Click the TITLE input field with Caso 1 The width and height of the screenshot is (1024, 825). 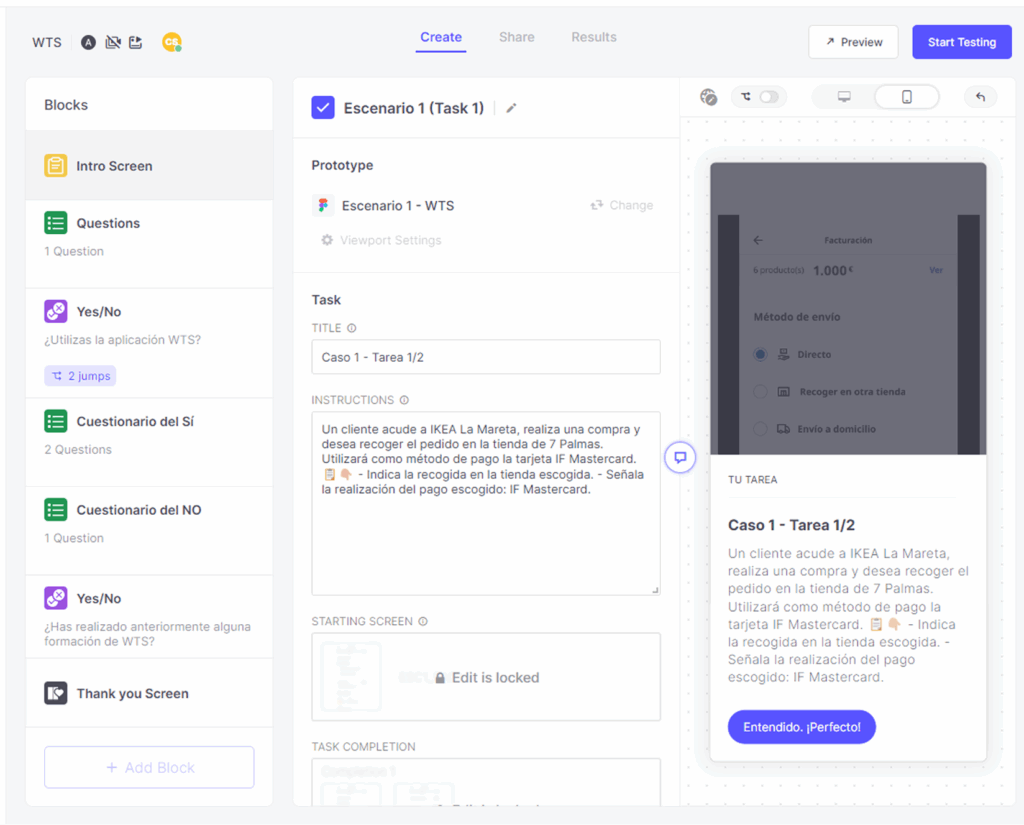pyautogui.click(x=485, y=357)
